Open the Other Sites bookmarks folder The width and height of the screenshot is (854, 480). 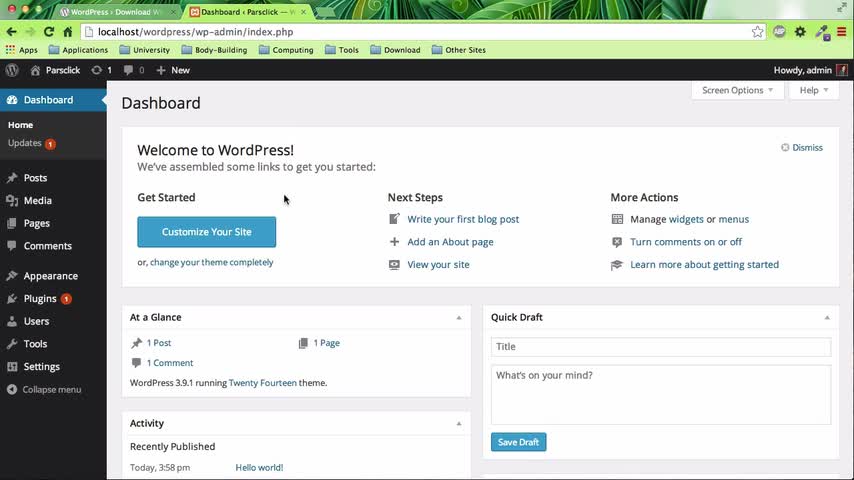pyautogui.click(x=459, y=50)
